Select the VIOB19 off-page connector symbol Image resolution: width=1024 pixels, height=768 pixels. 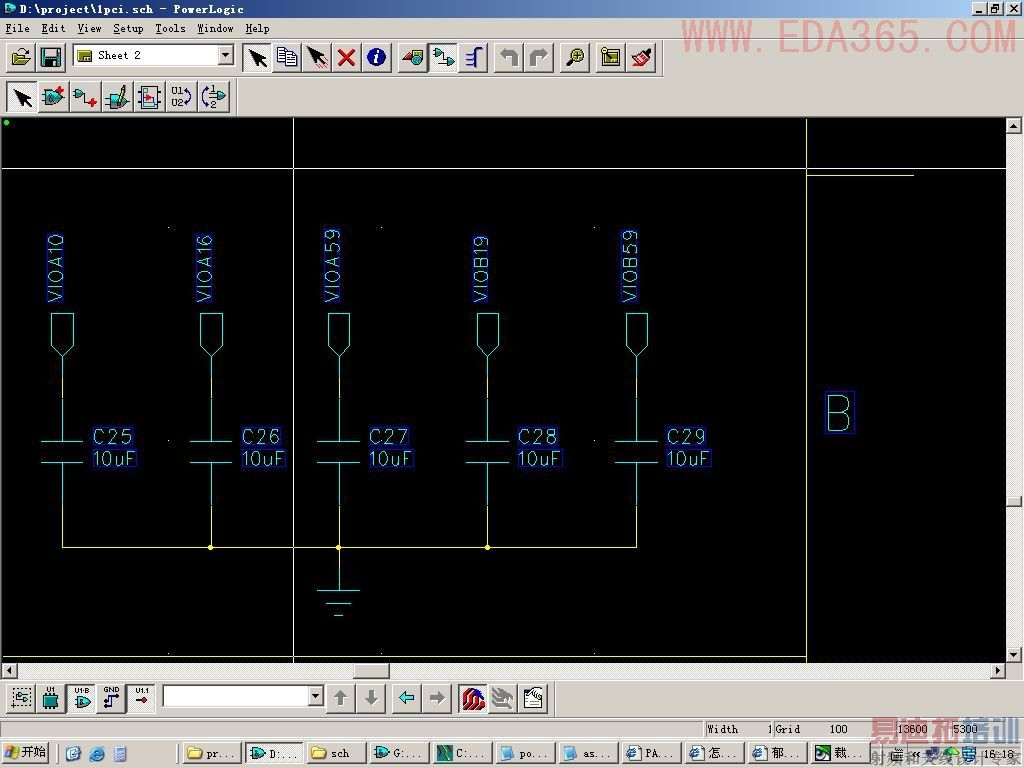[x=488, y=334]
